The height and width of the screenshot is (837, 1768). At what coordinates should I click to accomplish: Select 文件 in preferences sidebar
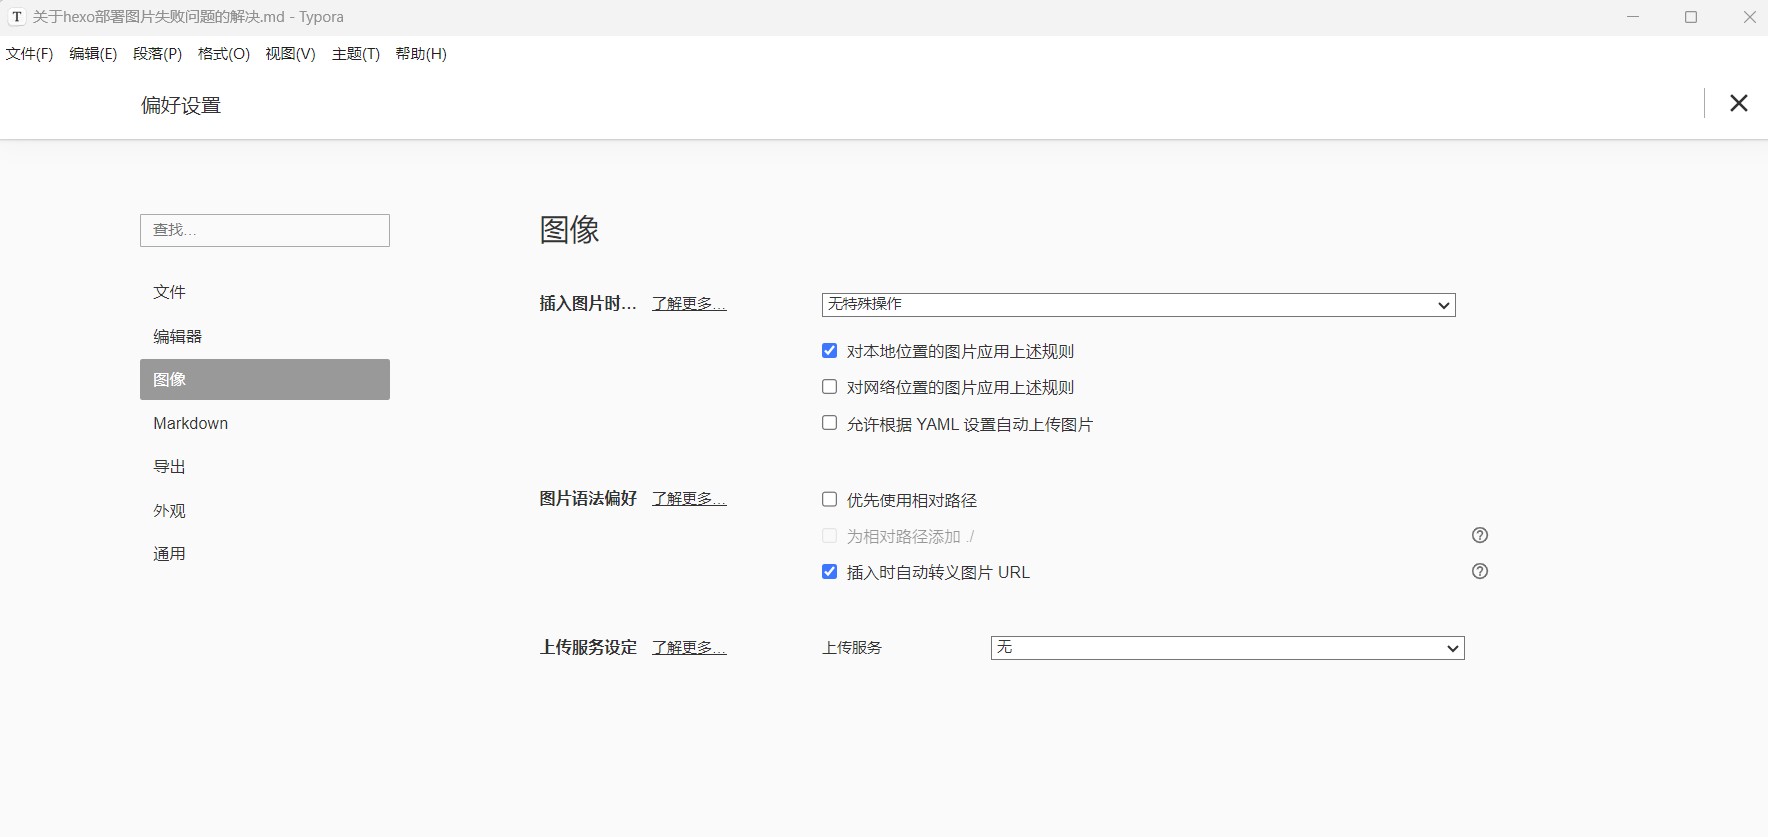pyautogui.click(x=265, y=292)
